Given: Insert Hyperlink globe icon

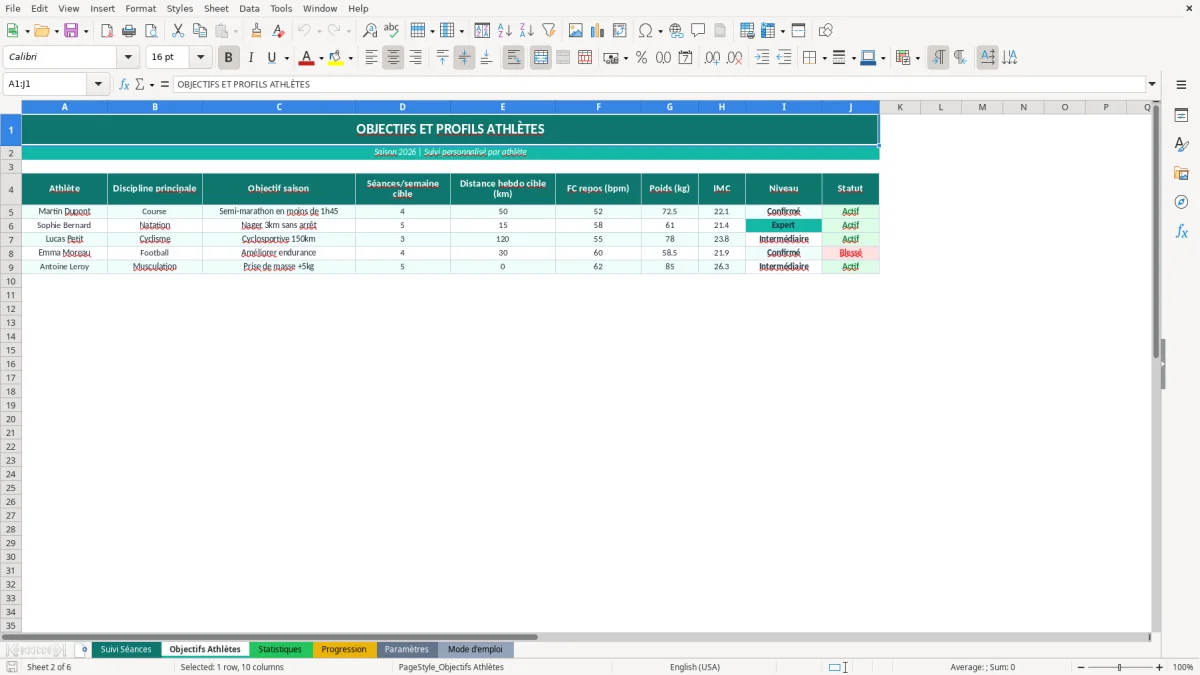Looking at the screenshot, I should [x=676, y=31].
